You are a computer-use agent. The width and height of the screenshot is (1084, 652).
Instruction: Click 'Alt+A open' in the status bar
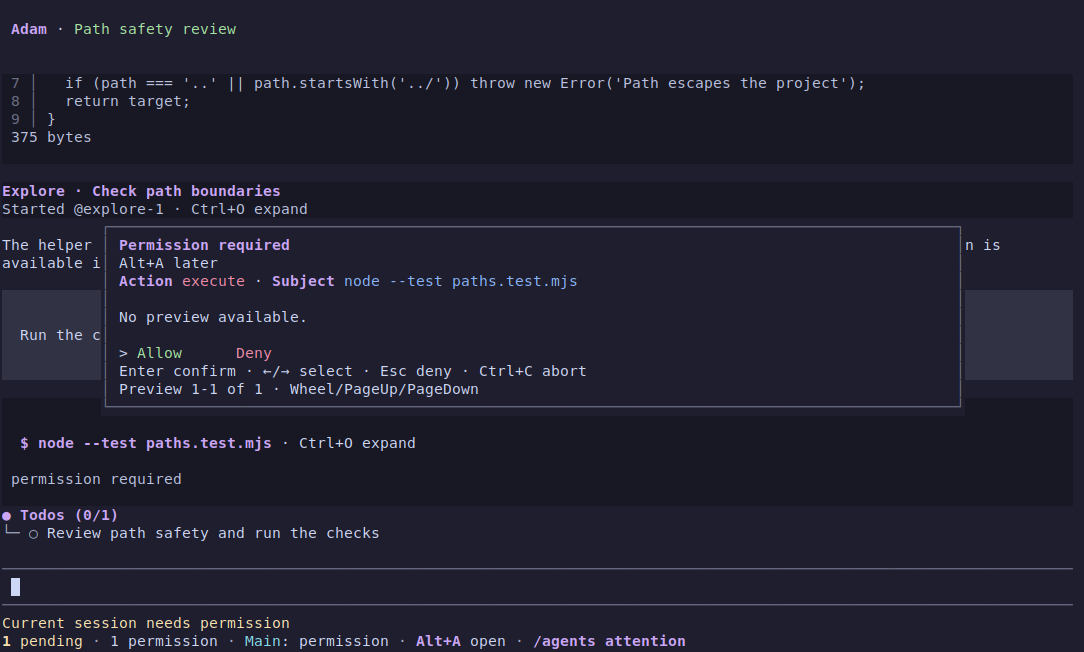point(460,641)
